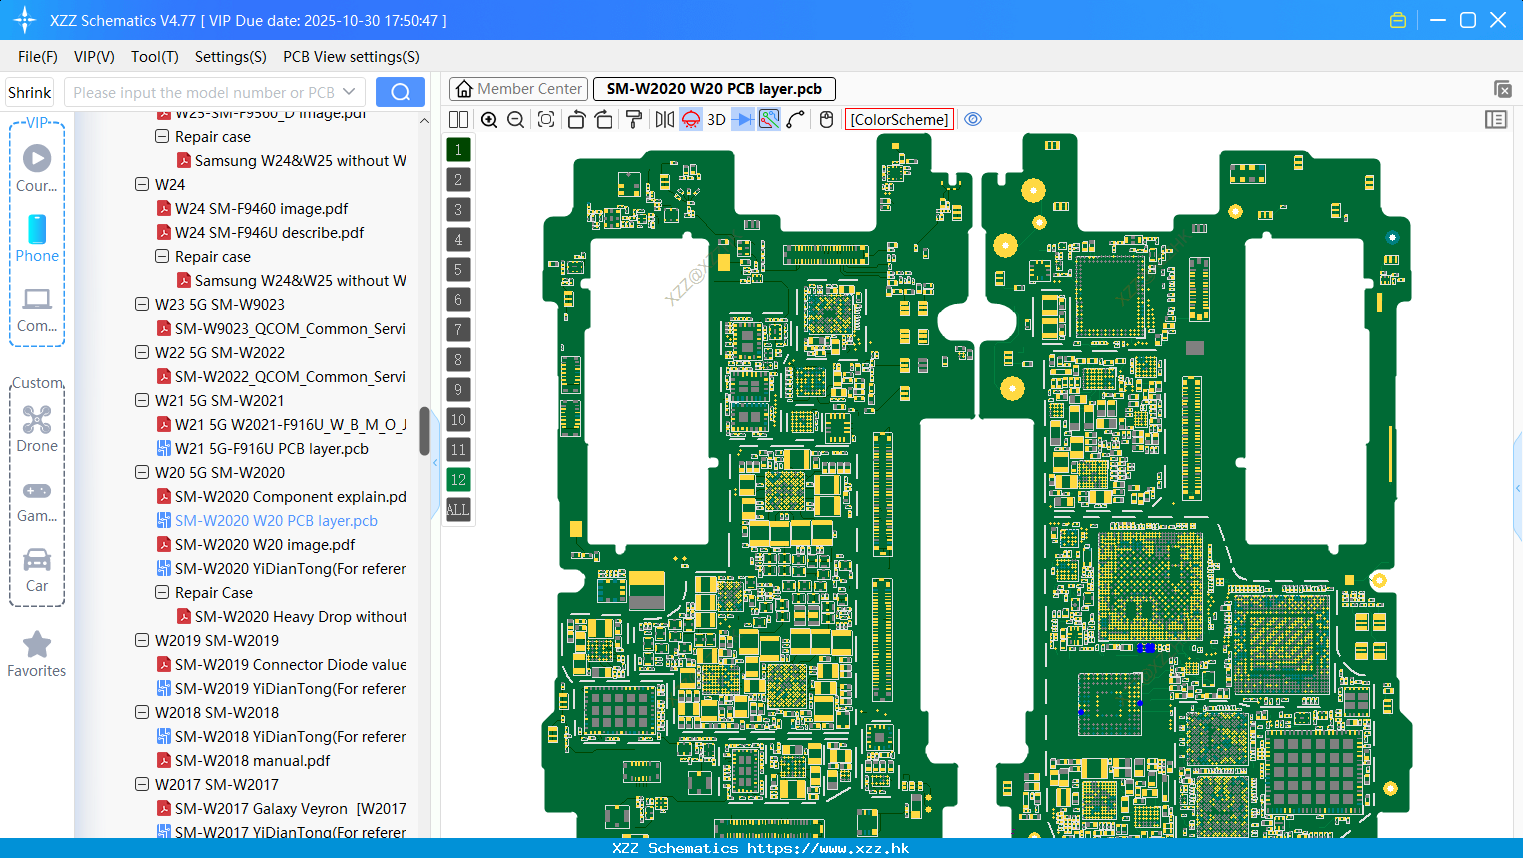The height and width of the screenshot is (858, 1523).
Task: Fit the PCB to the window
Action: 546,119
